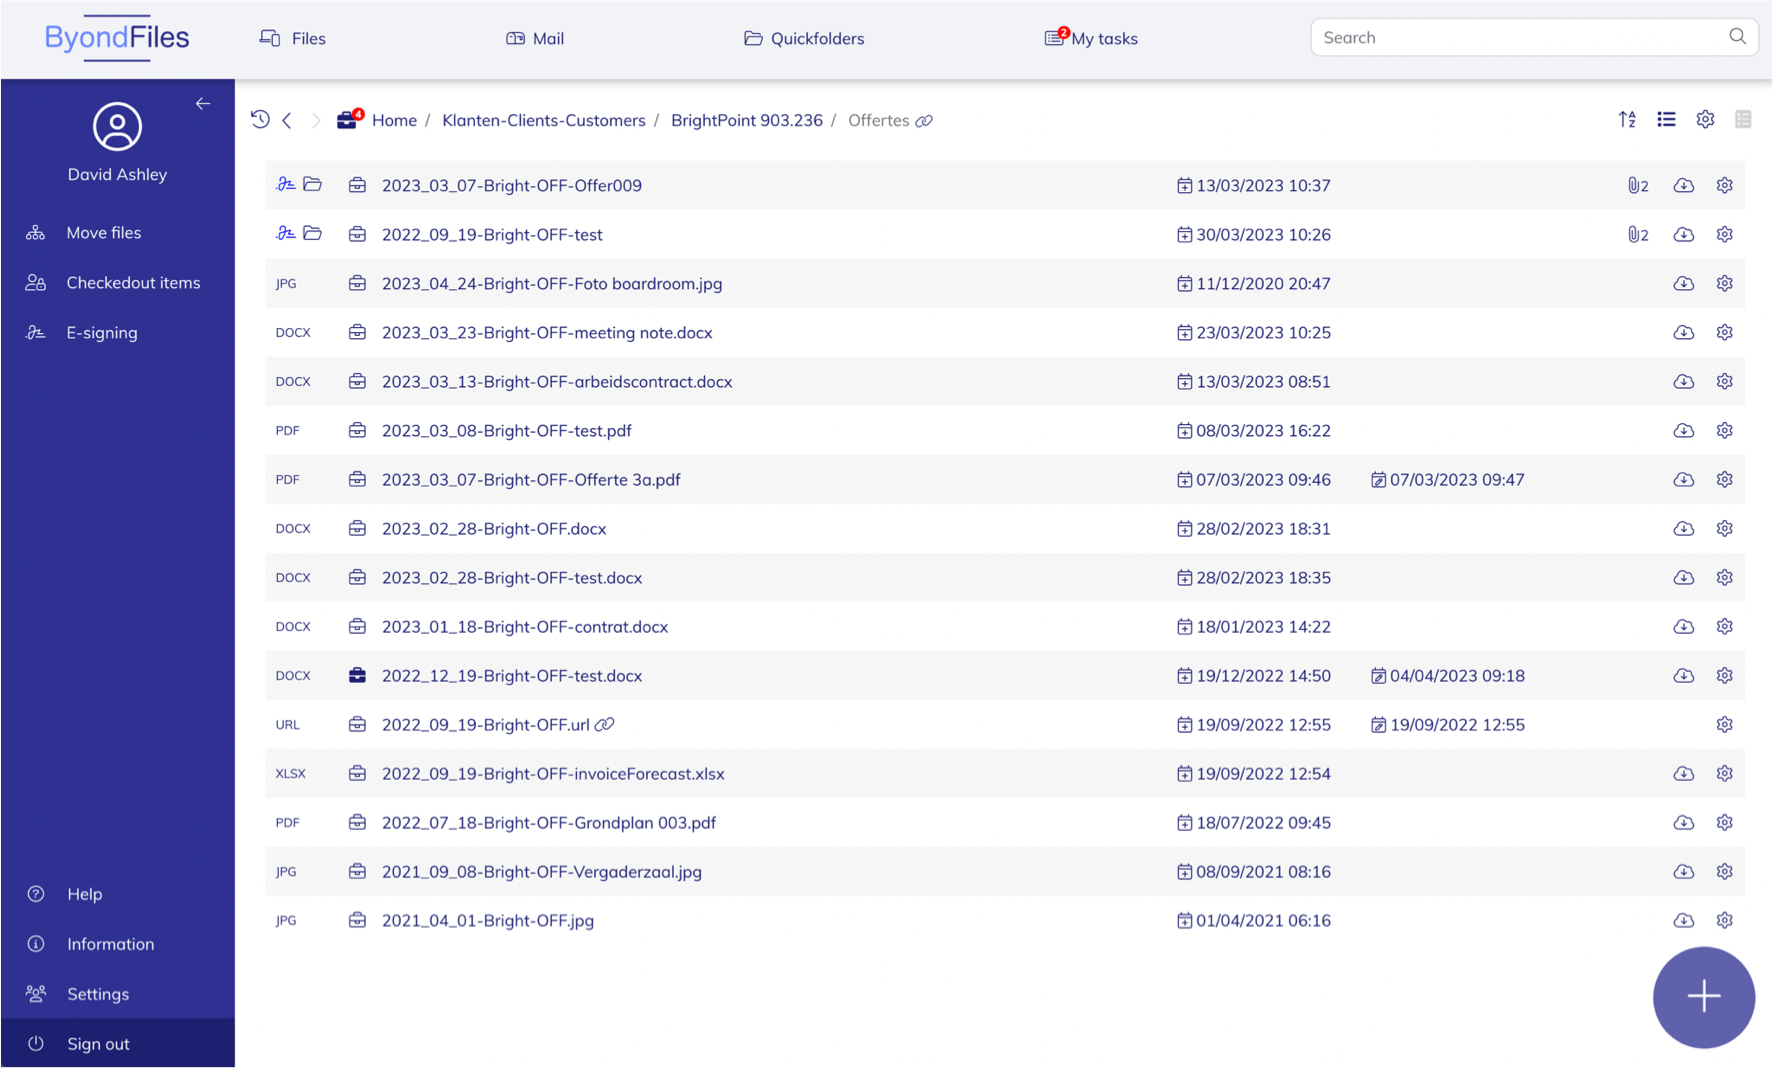Open the My tasks tab
This screenshot has width=1772, height=1068.
coord(1091,38)
